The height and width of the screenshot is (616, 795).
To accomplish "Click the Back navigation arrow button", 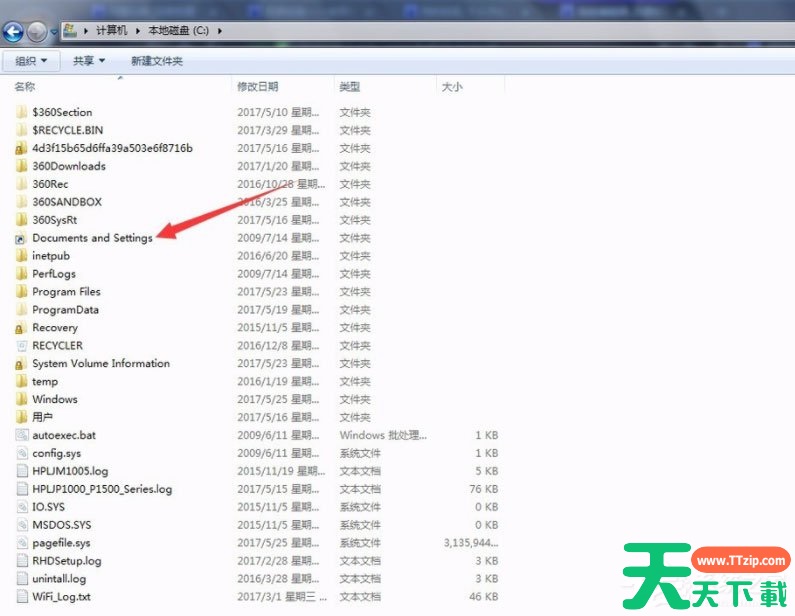I will [x=14, y=31].
